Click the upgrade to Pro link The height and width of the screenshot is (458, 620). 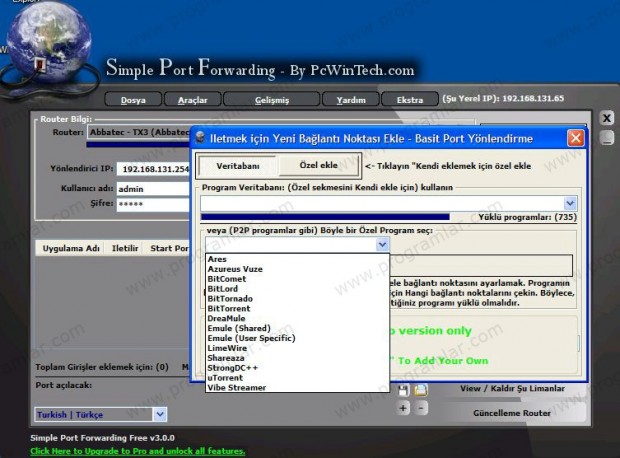click(x=138, y=451)
